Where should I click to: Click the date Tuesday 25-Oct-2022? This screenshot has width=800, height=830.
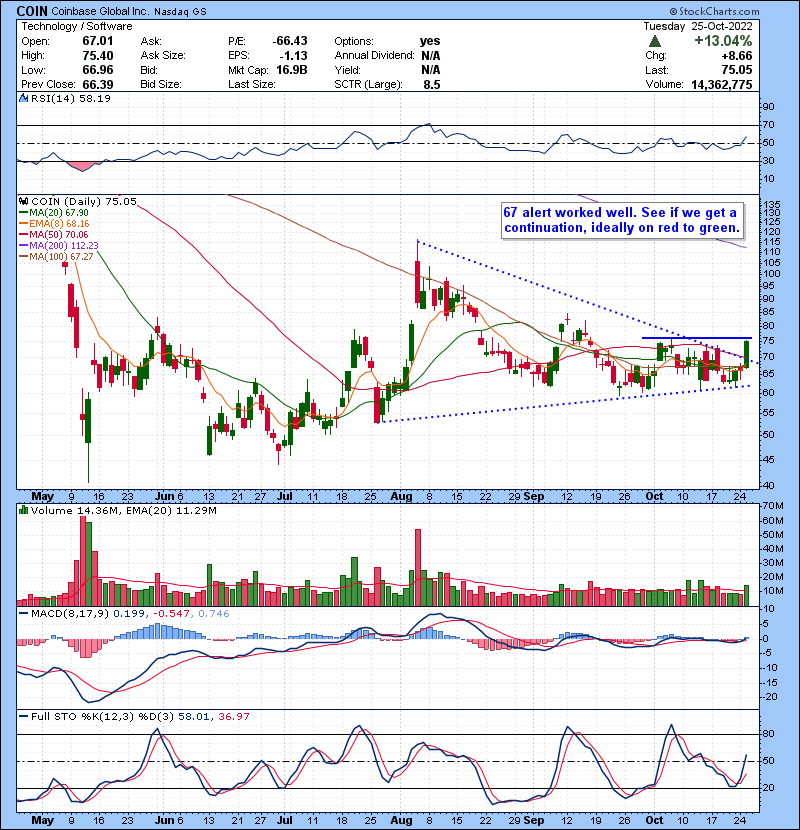pyautogui.click(x=697, y=26)
